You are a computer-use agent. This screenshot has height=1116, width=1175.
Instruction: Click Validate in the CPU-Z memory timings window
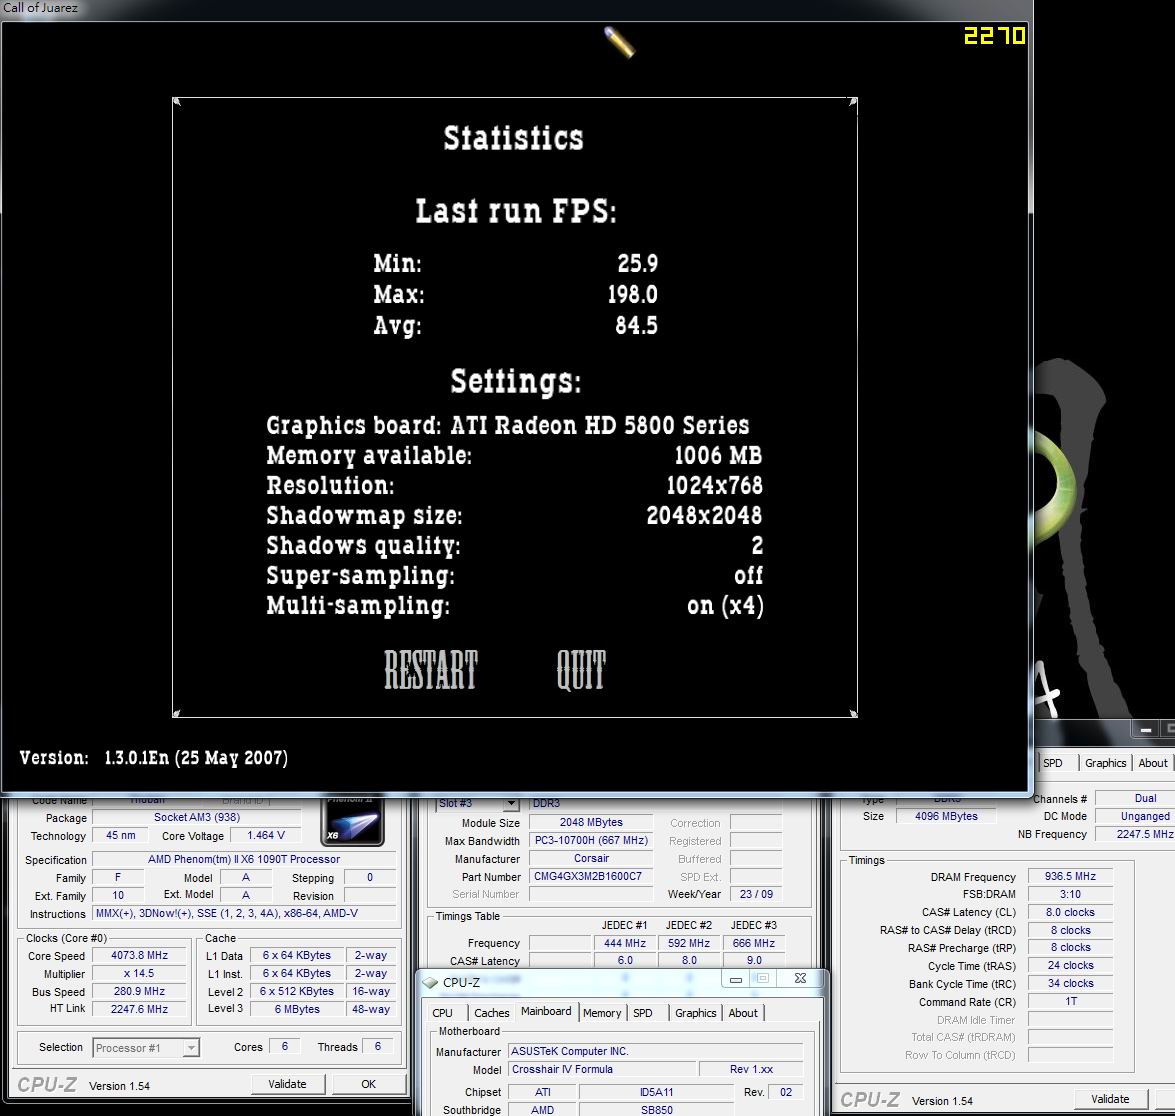(1110, 1099)
